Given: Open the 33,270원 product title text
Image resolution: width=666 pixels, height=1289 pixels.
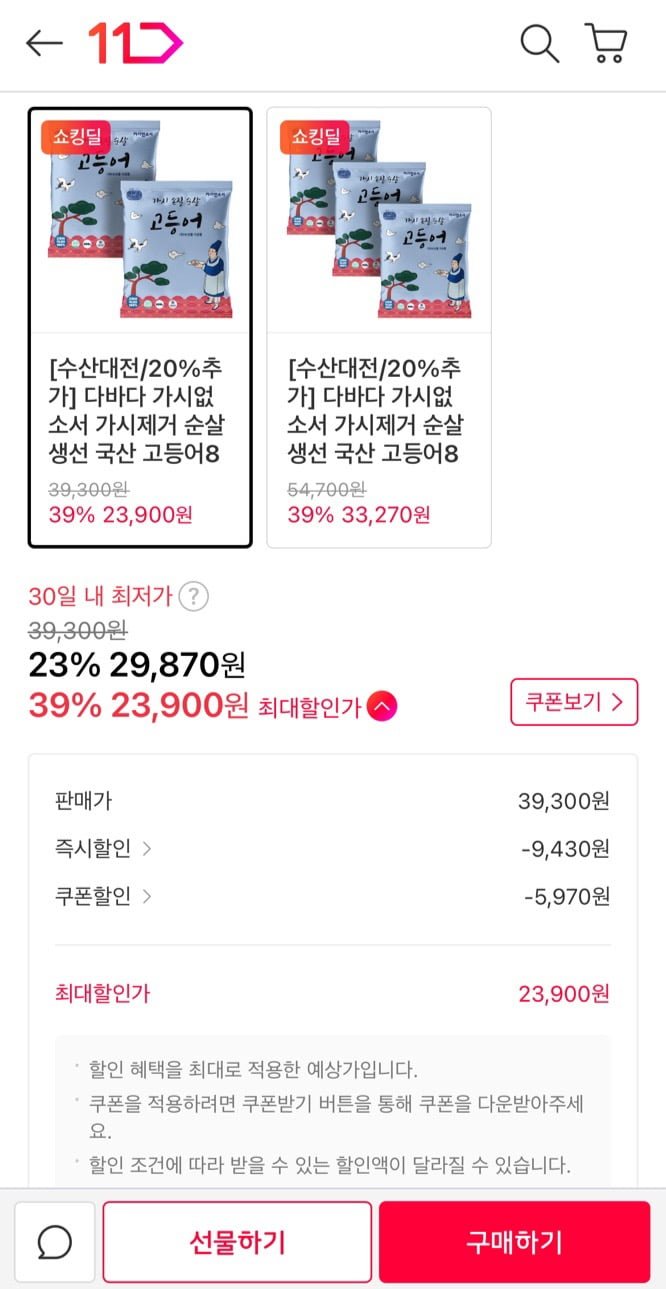Looking at the screenshot, I should 376,410.
